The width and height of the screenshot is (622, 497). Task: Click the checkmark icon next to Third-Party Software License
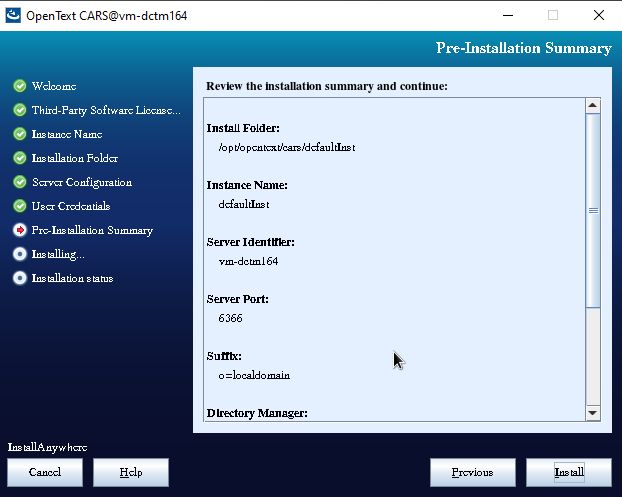19,110
